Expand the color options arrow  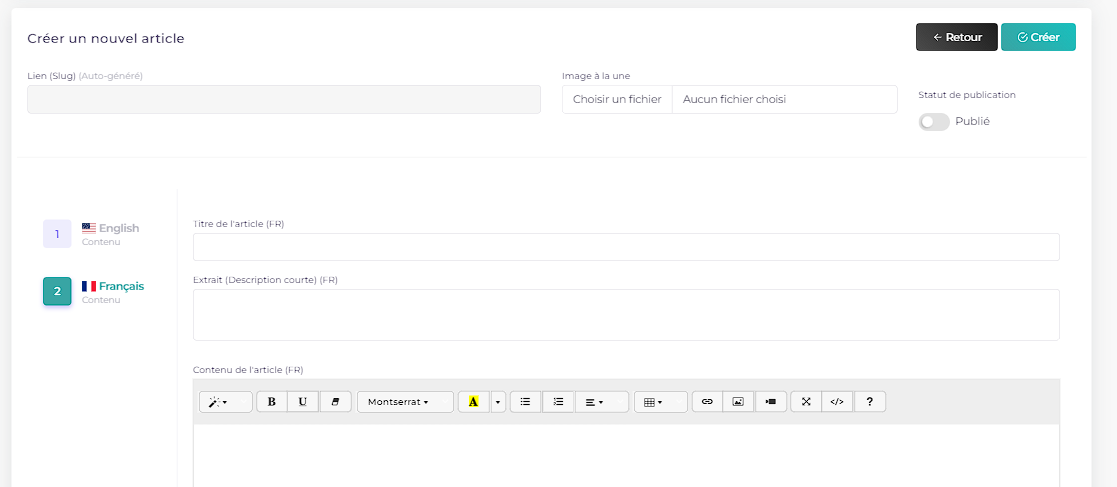point(498,402)
